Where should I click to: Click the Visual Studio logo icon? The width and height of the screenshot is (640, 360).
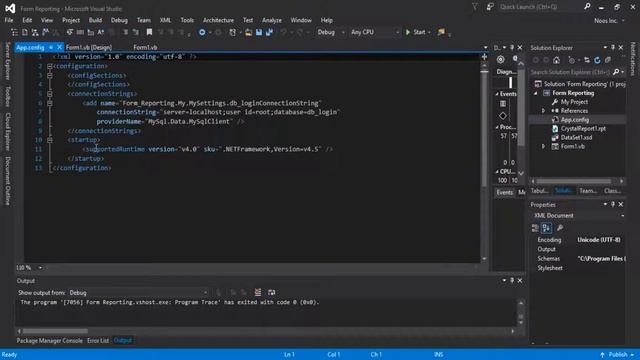pyautogui.click(x=10, y=8)
